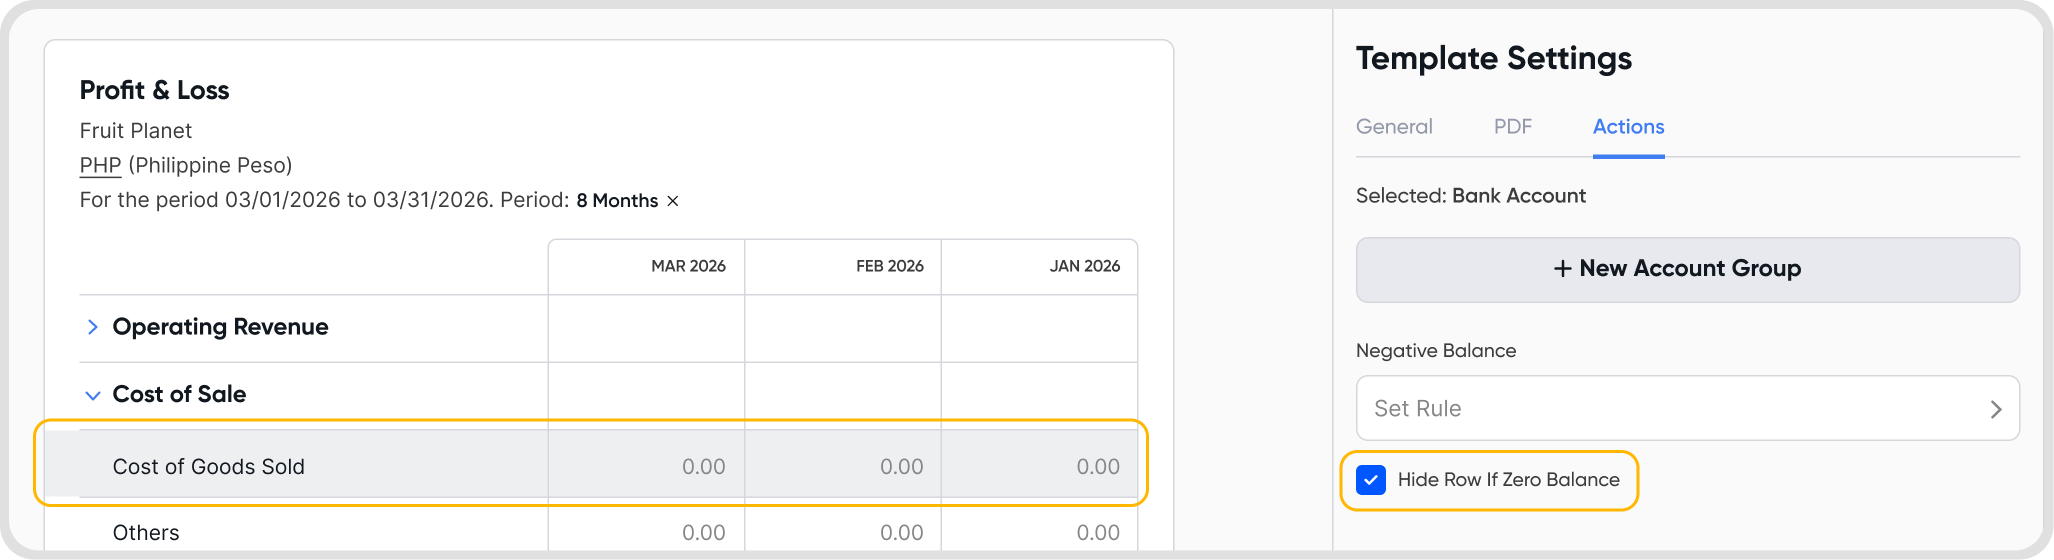Open the Negative Balance Set Rule selector
2054x560 pixels.
[1686, 408]
